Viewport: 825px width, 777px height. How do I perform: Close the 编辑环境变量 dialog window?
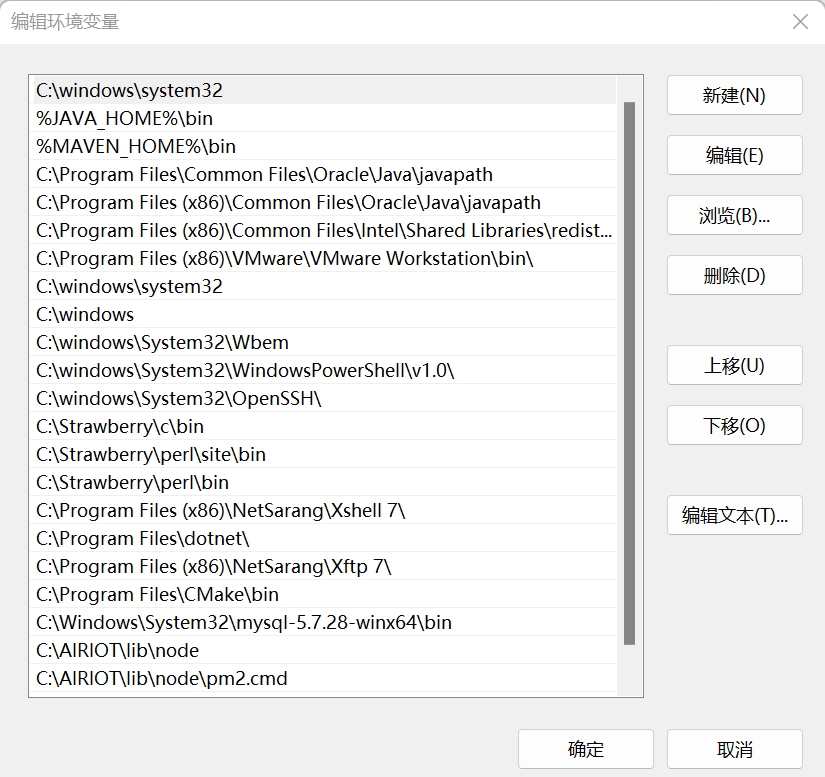point(800,22)
